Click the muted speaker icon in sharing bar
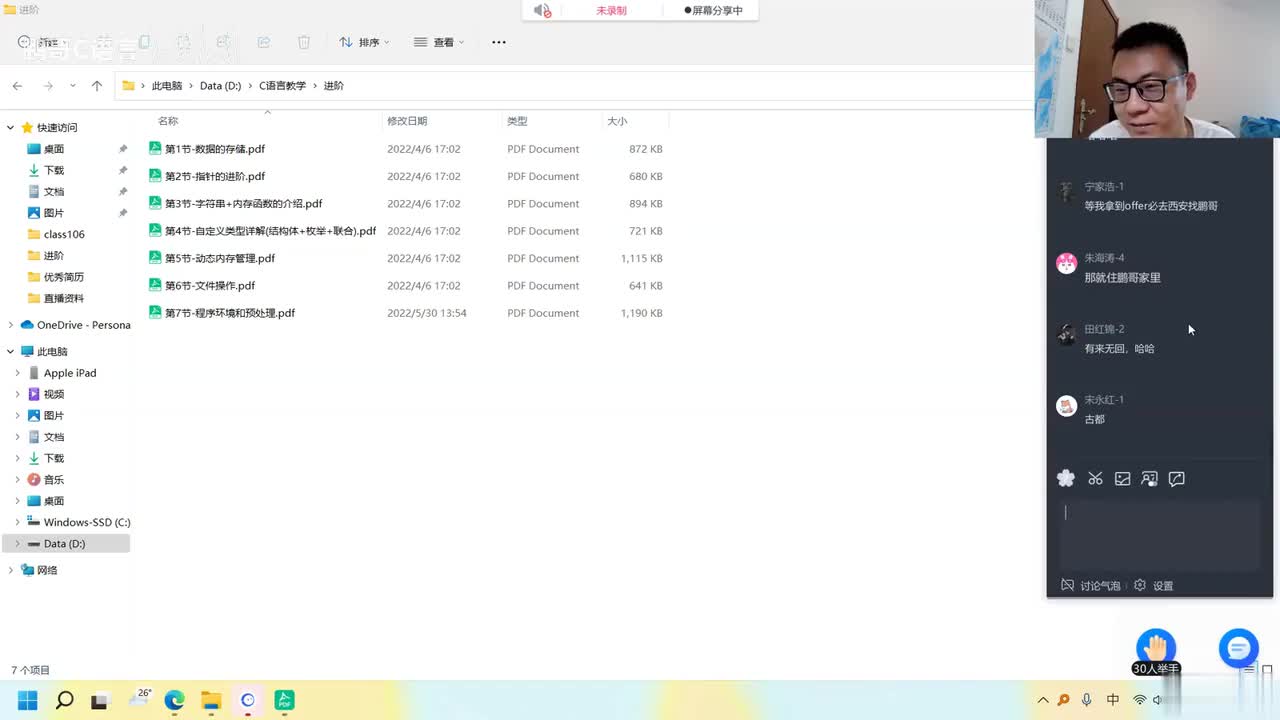This screenshot has height=720, width=1280. tap(542, 10)
